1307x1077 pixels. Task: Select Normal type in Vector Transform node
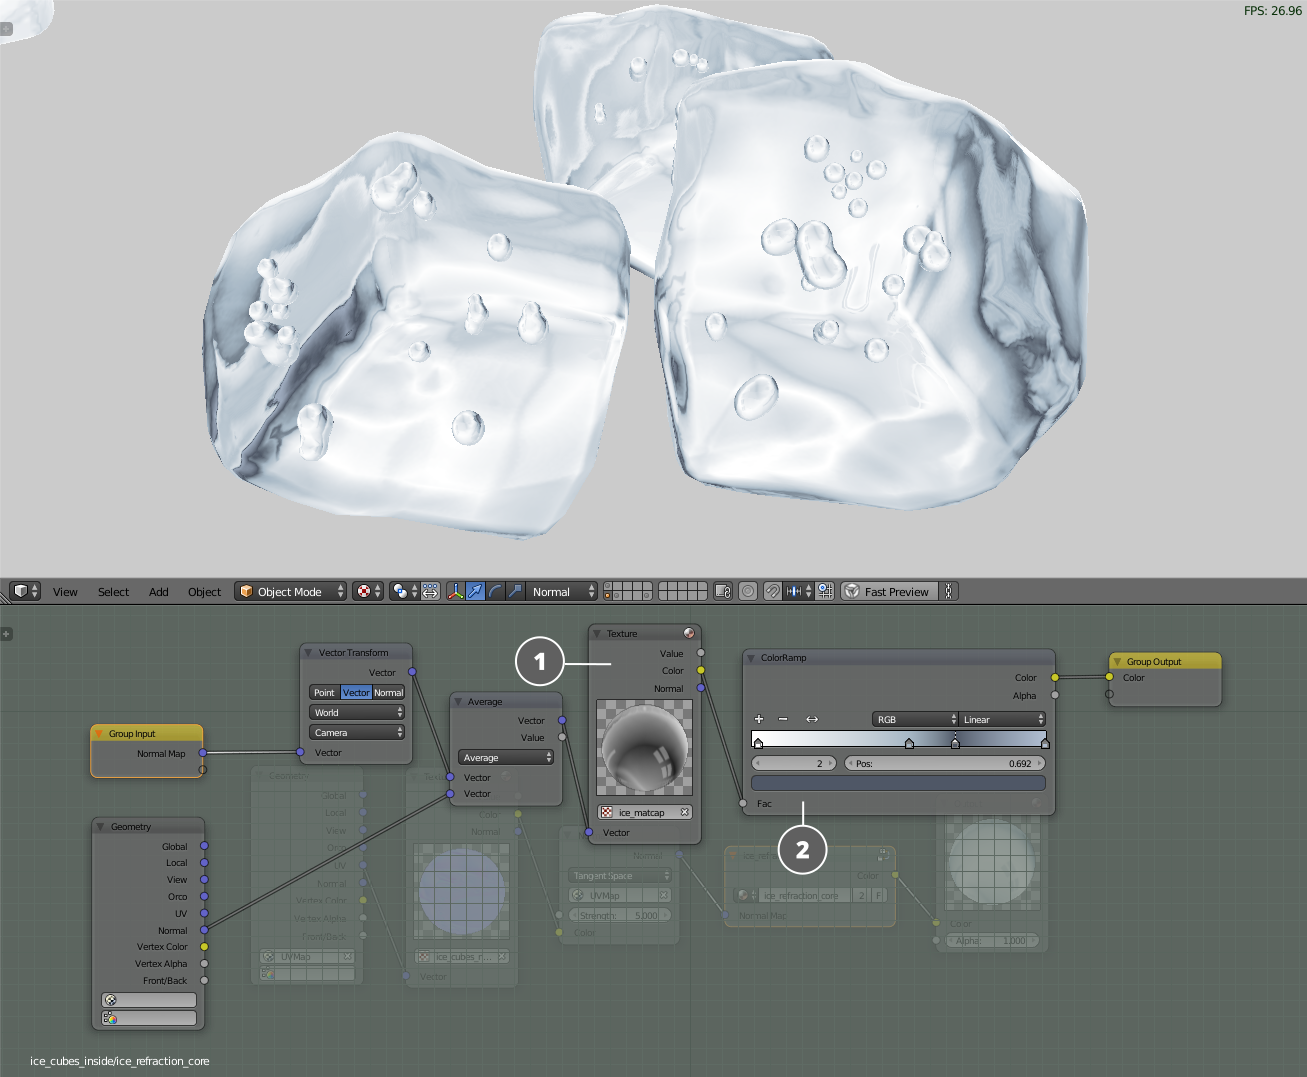coord(389,692)
